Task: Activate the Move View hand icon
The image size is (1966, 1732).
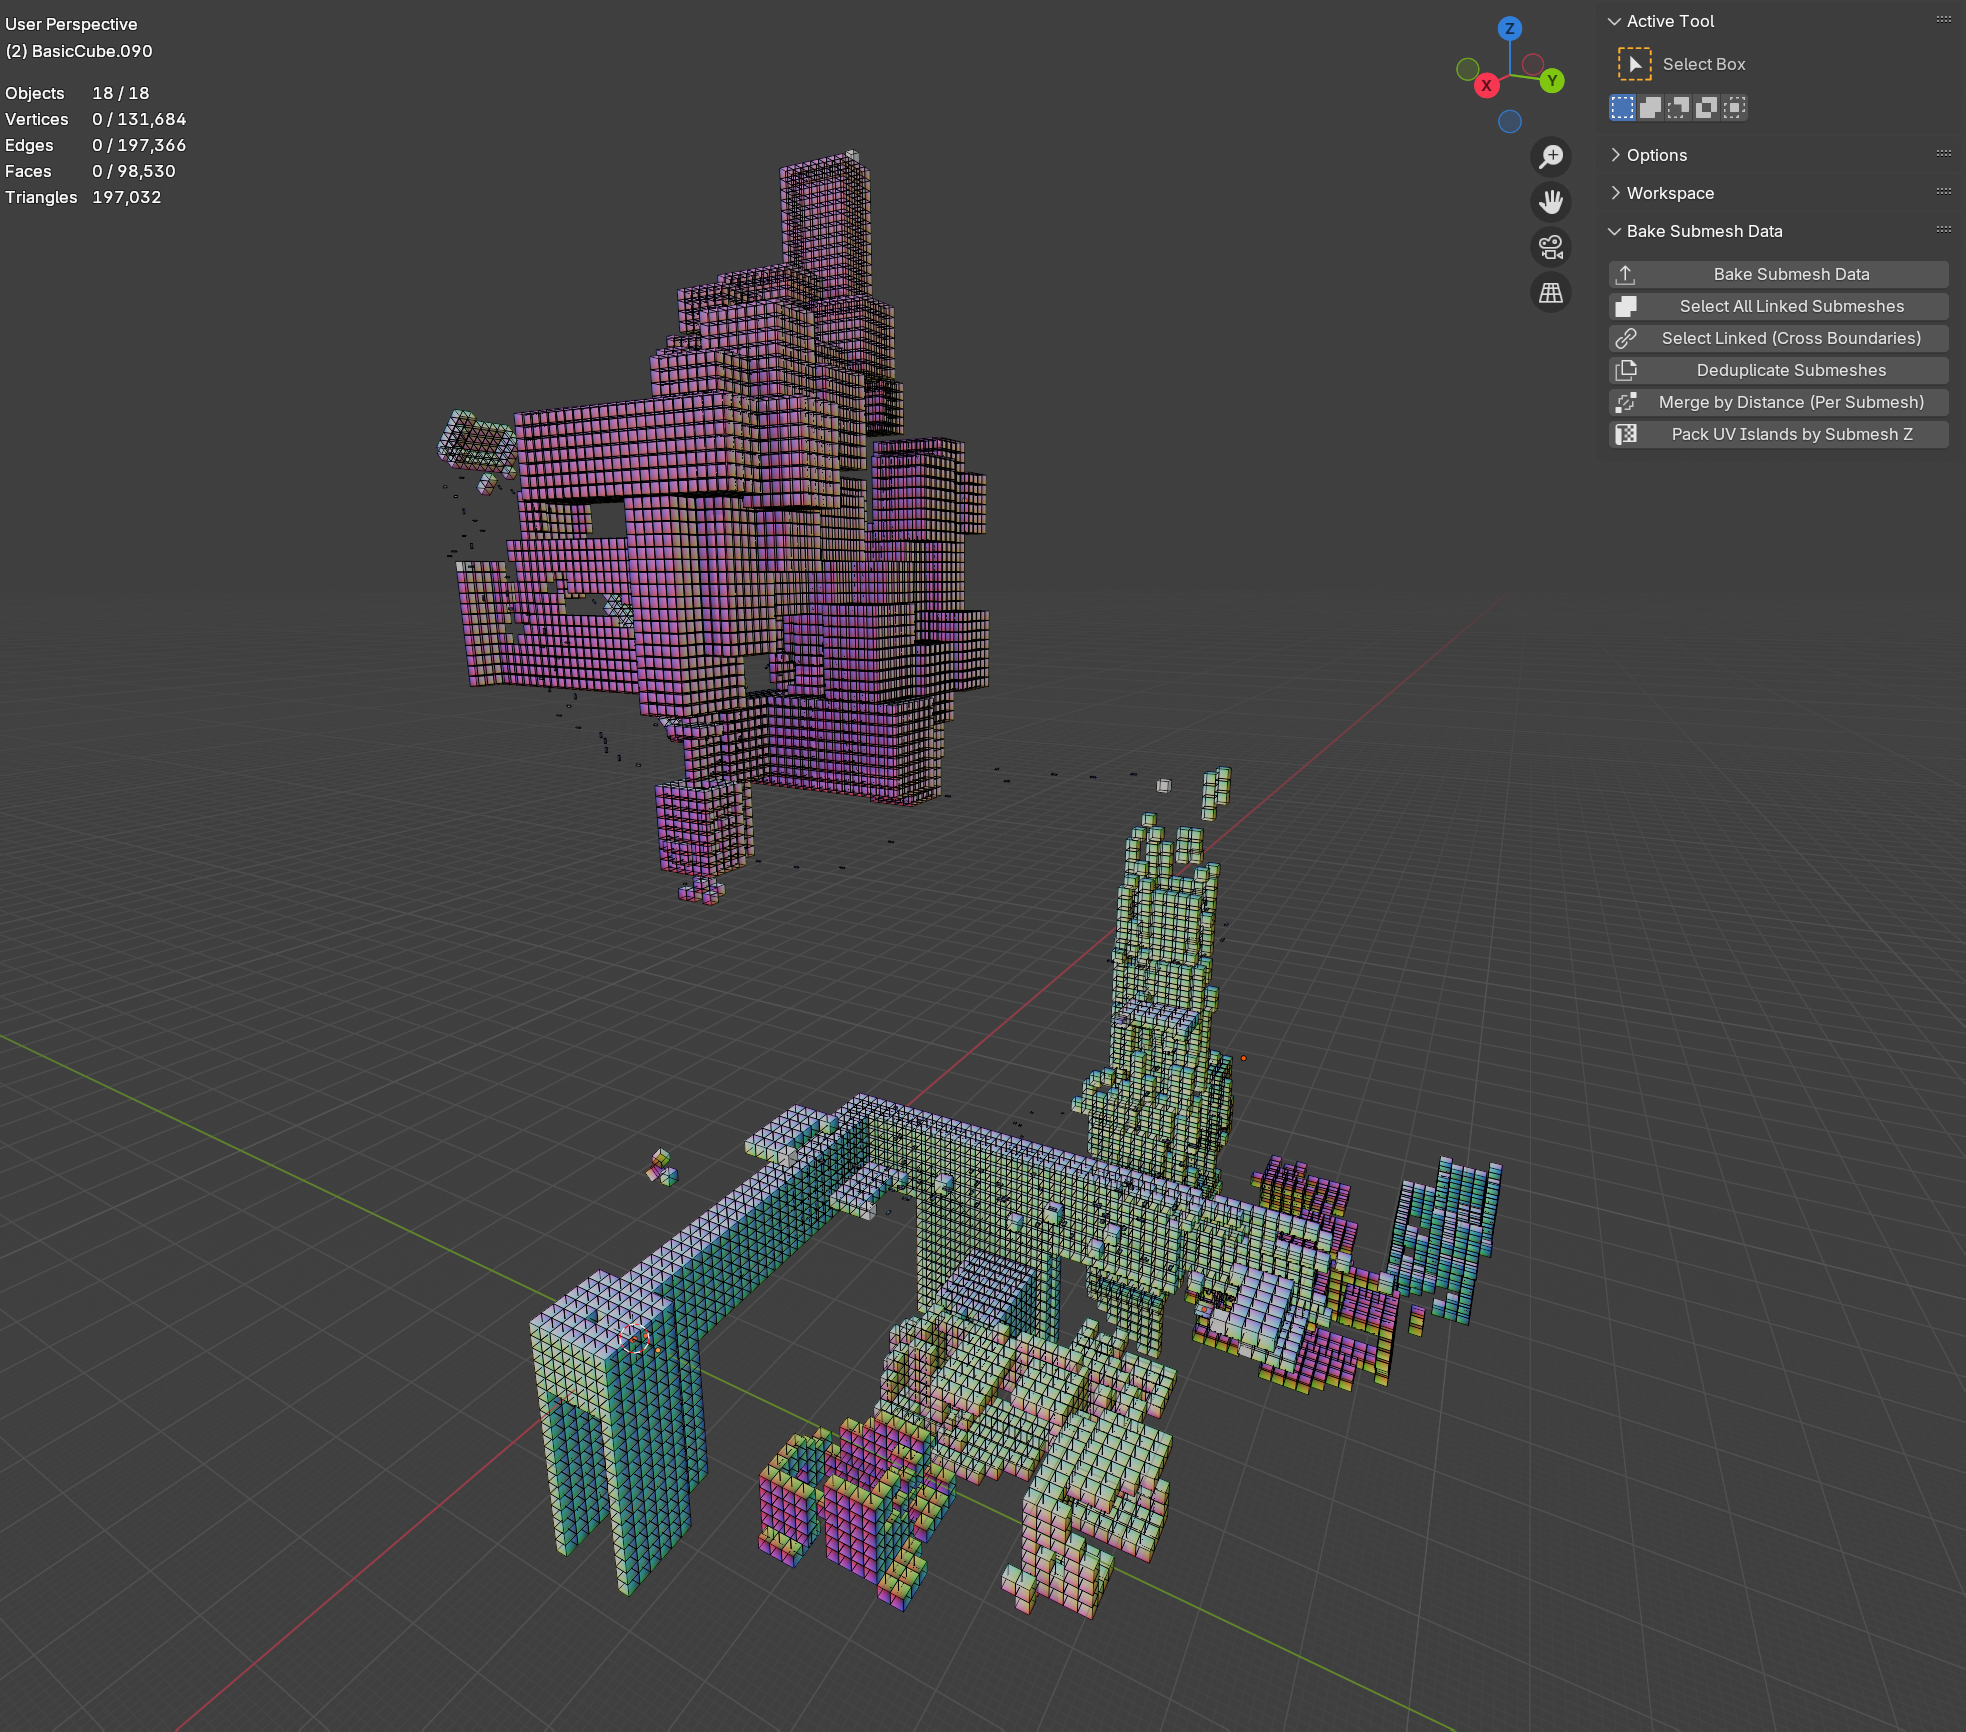Action: [1551, 202]
